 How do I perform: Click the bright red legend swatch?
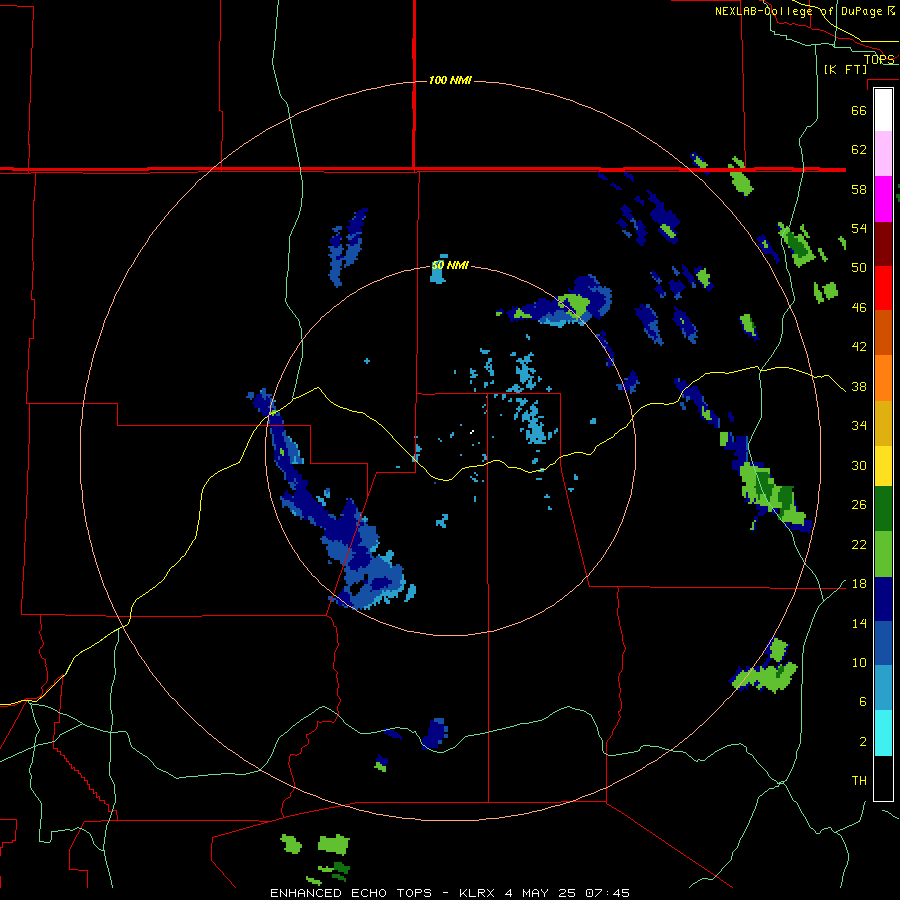click(883, 288)
